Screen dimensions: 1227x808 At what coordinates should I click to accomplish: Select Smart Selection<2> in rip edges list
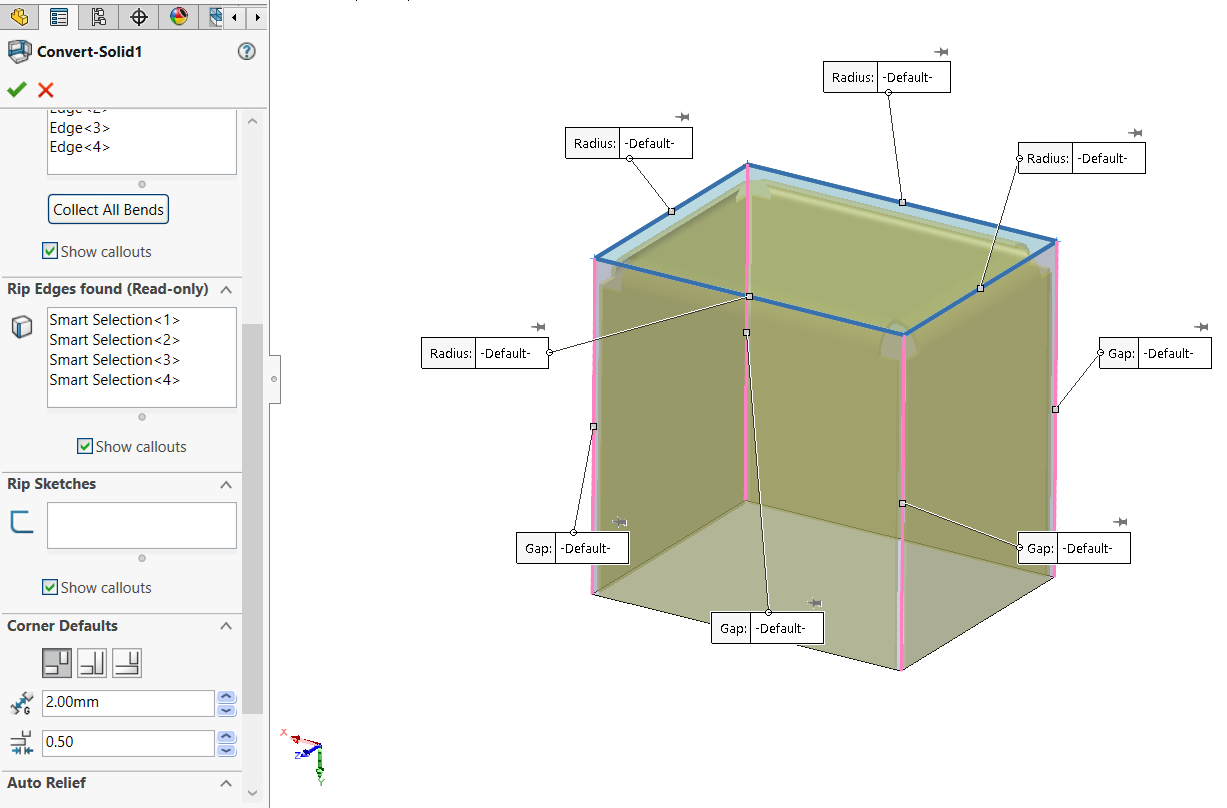tap(115, 340)
